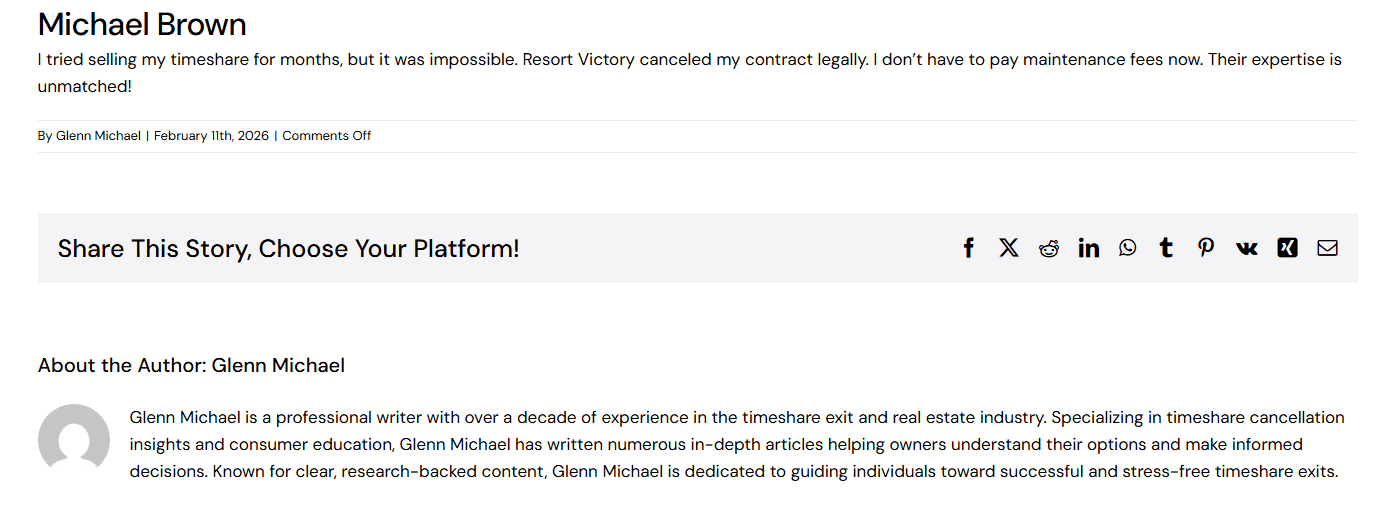Click the About the Author: Glenn Michael heading
The image size is (1384, 513).
click(191, 366)
